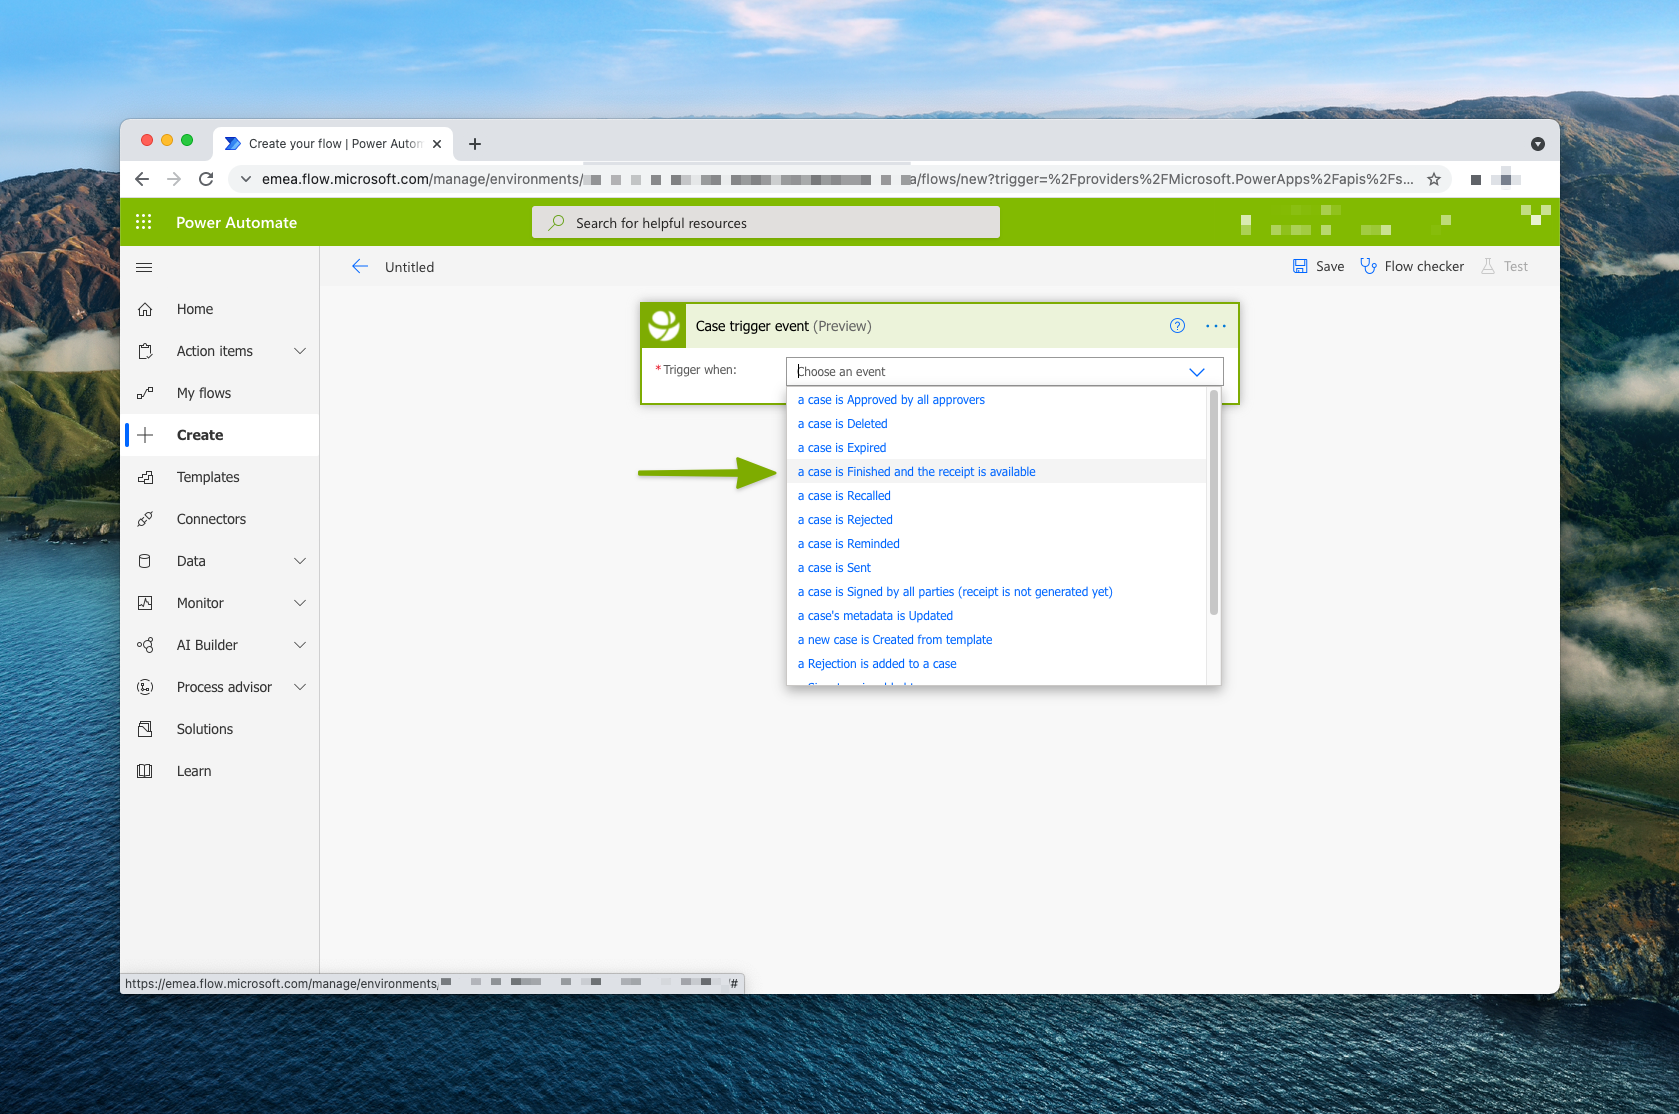Click the Learn book icon

click(x=145, y=771)
